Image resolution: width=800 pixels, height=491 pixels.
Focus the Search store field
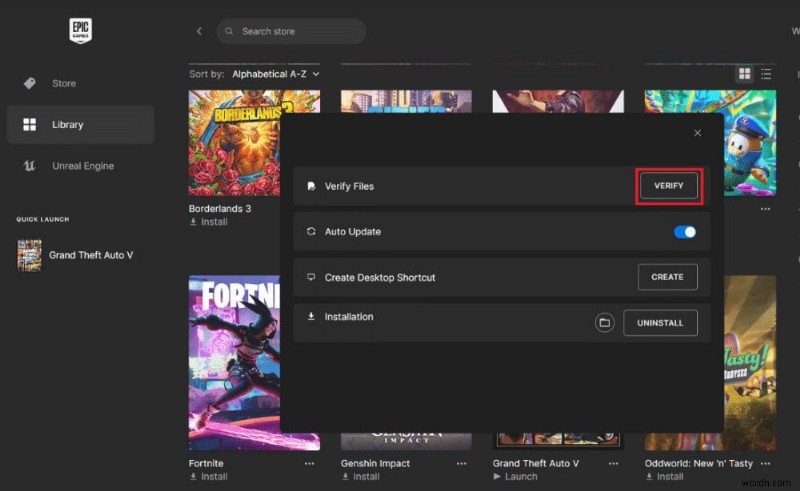tap(291, 31)
